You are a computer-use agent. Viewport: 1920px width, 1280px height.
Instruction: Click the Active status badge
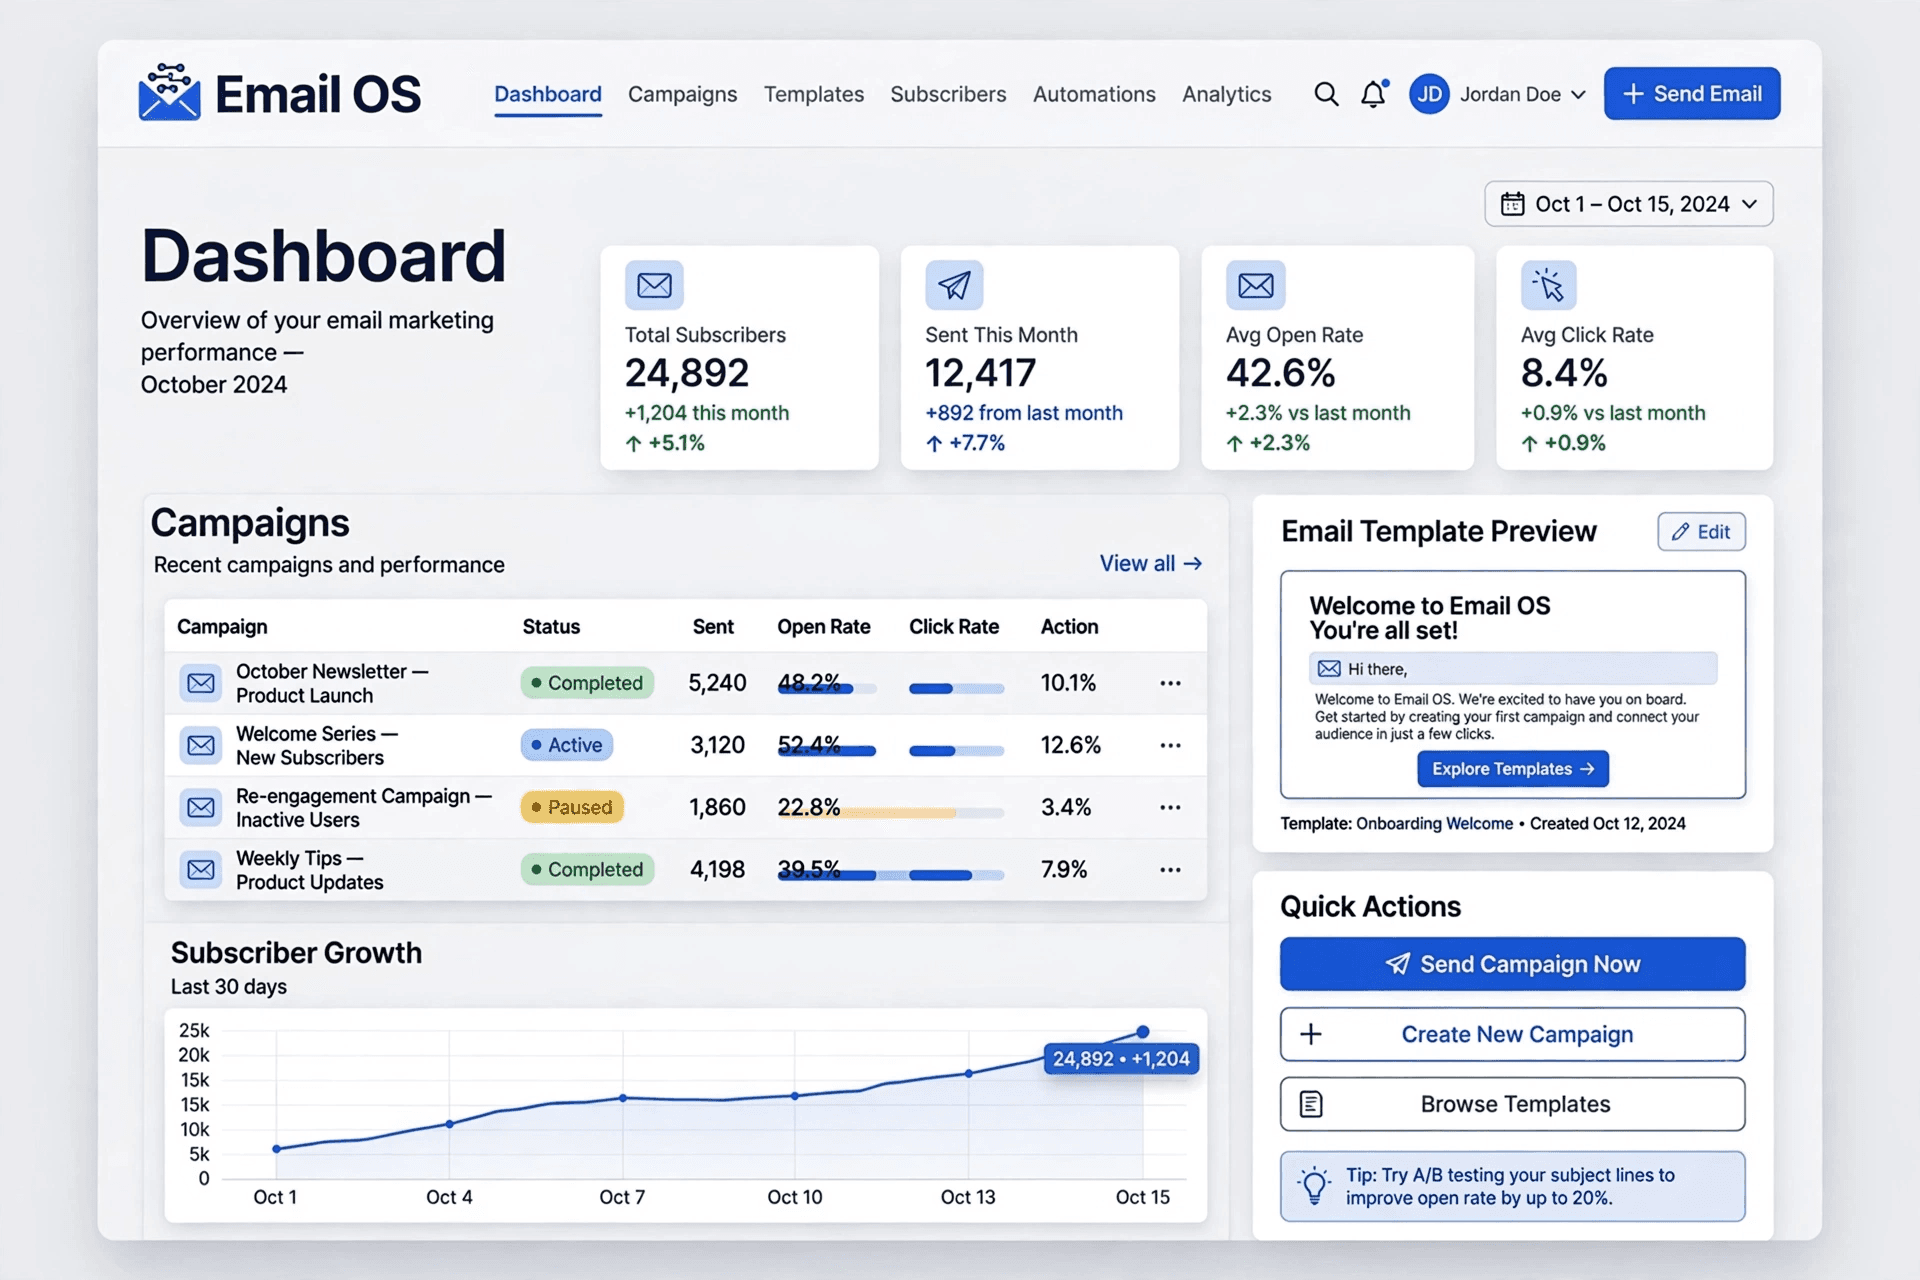(567, 745)
